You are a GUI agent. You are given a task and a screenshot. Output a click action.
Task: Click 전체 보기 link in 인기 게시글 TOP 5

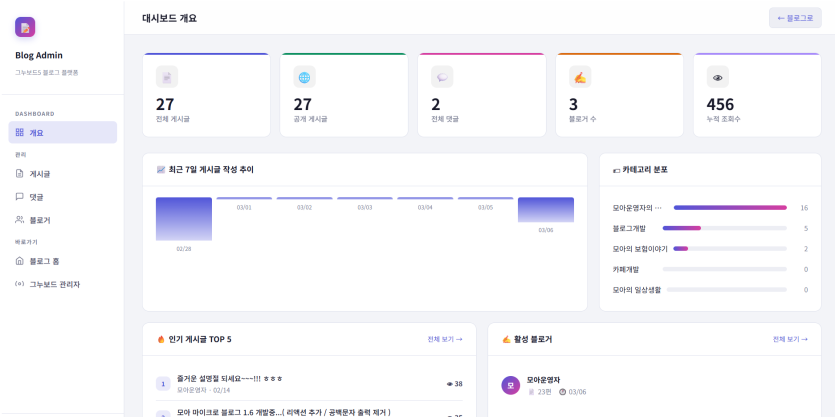coord(444,339)
